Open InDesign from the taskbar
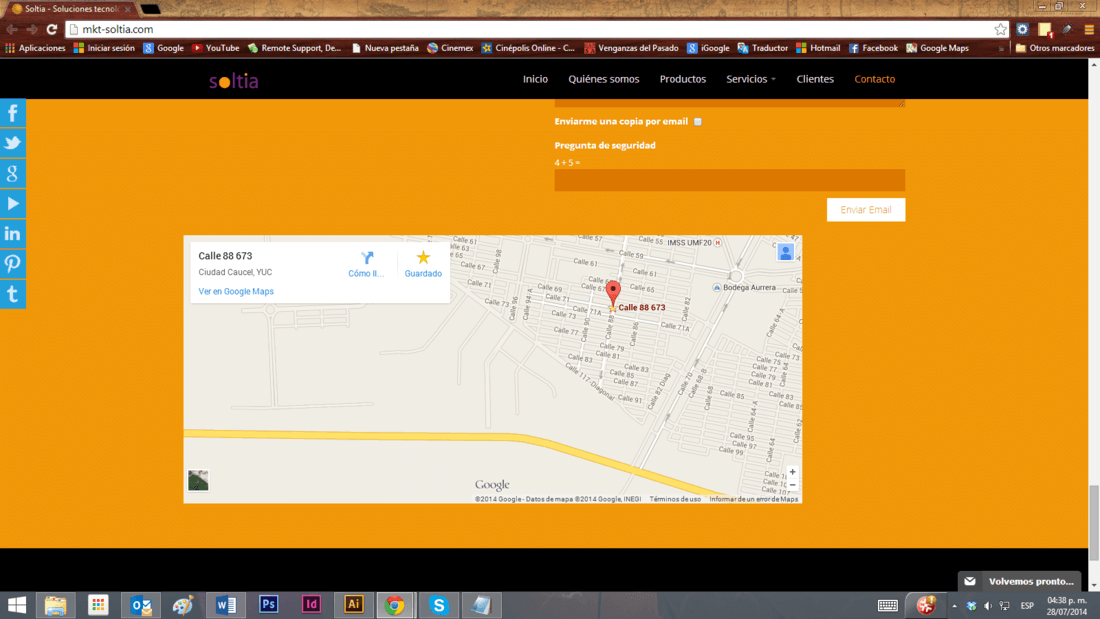Image resolution: width=1100 pixels, height=619 pixels. point(311,604)
